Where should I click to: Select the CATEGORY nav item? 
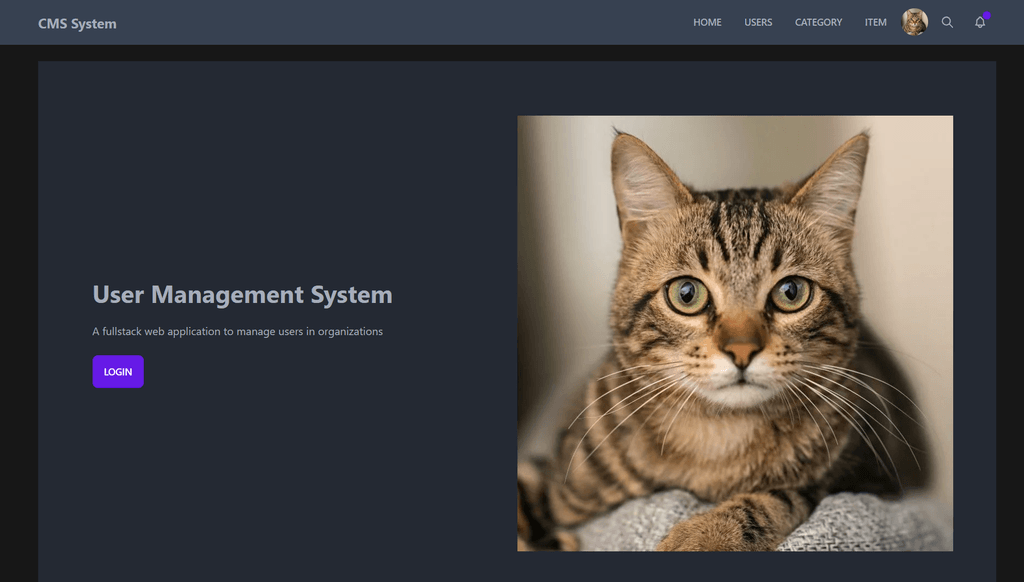[x=818, y=22]
